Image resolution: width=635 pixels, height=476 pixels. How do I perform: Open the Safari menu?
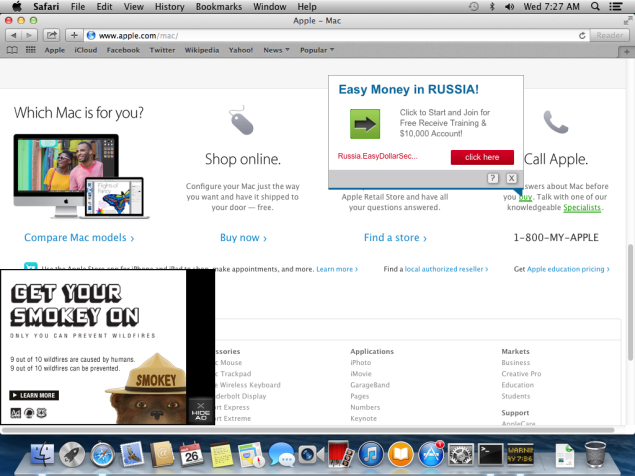46,6
